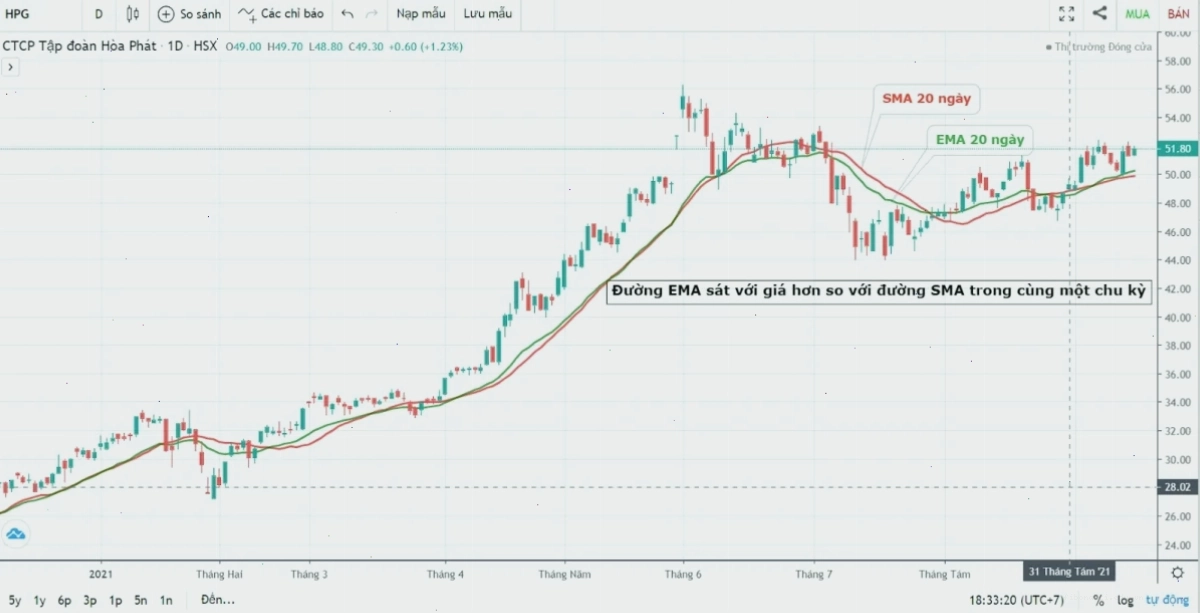Click the undo arrow icon

tap(347, 14)
